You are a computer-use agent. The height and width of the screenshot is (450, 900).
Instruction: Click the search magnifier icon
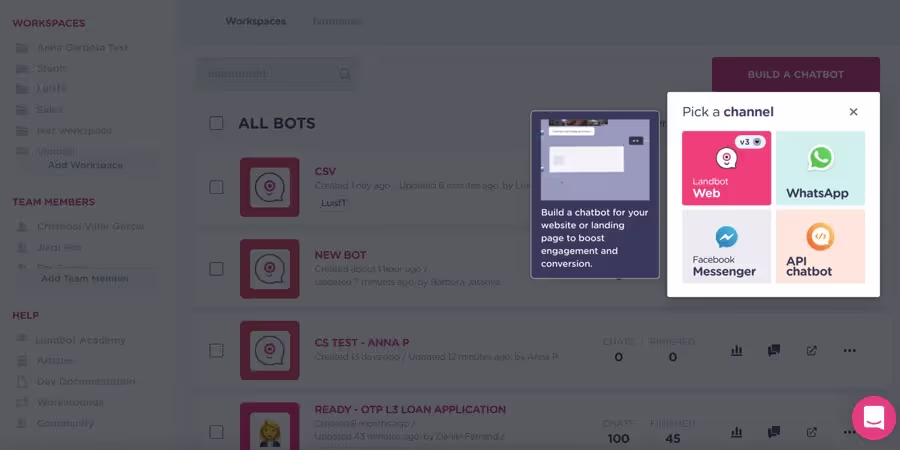(344, 73)
